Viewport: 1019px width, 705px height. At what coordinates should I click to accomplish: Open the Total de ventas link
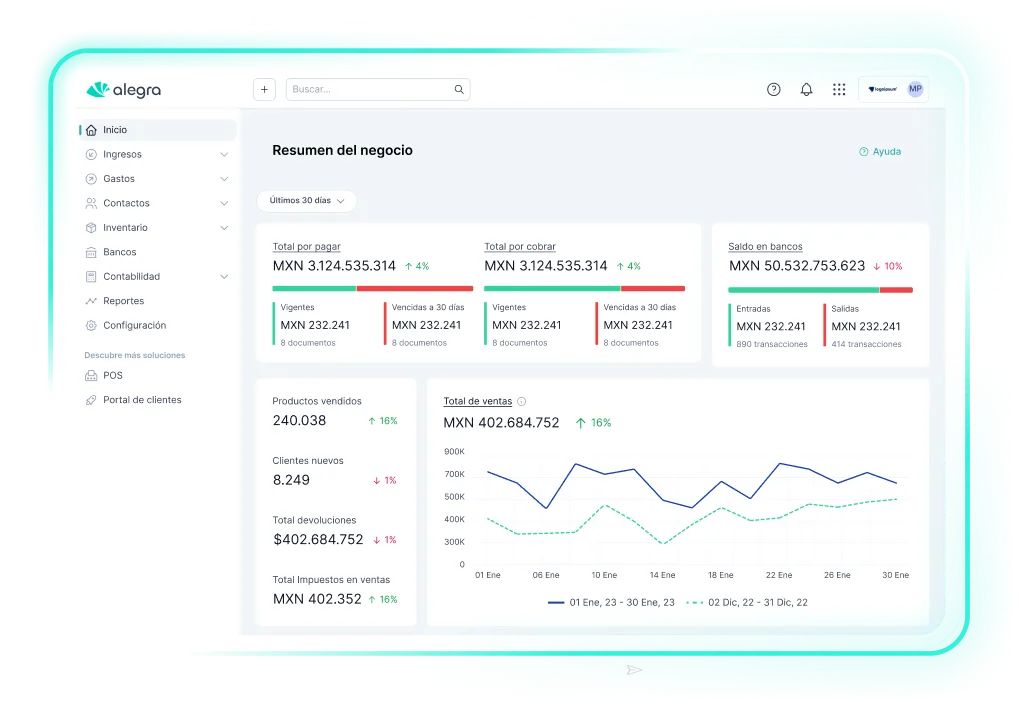click(478, 402)
